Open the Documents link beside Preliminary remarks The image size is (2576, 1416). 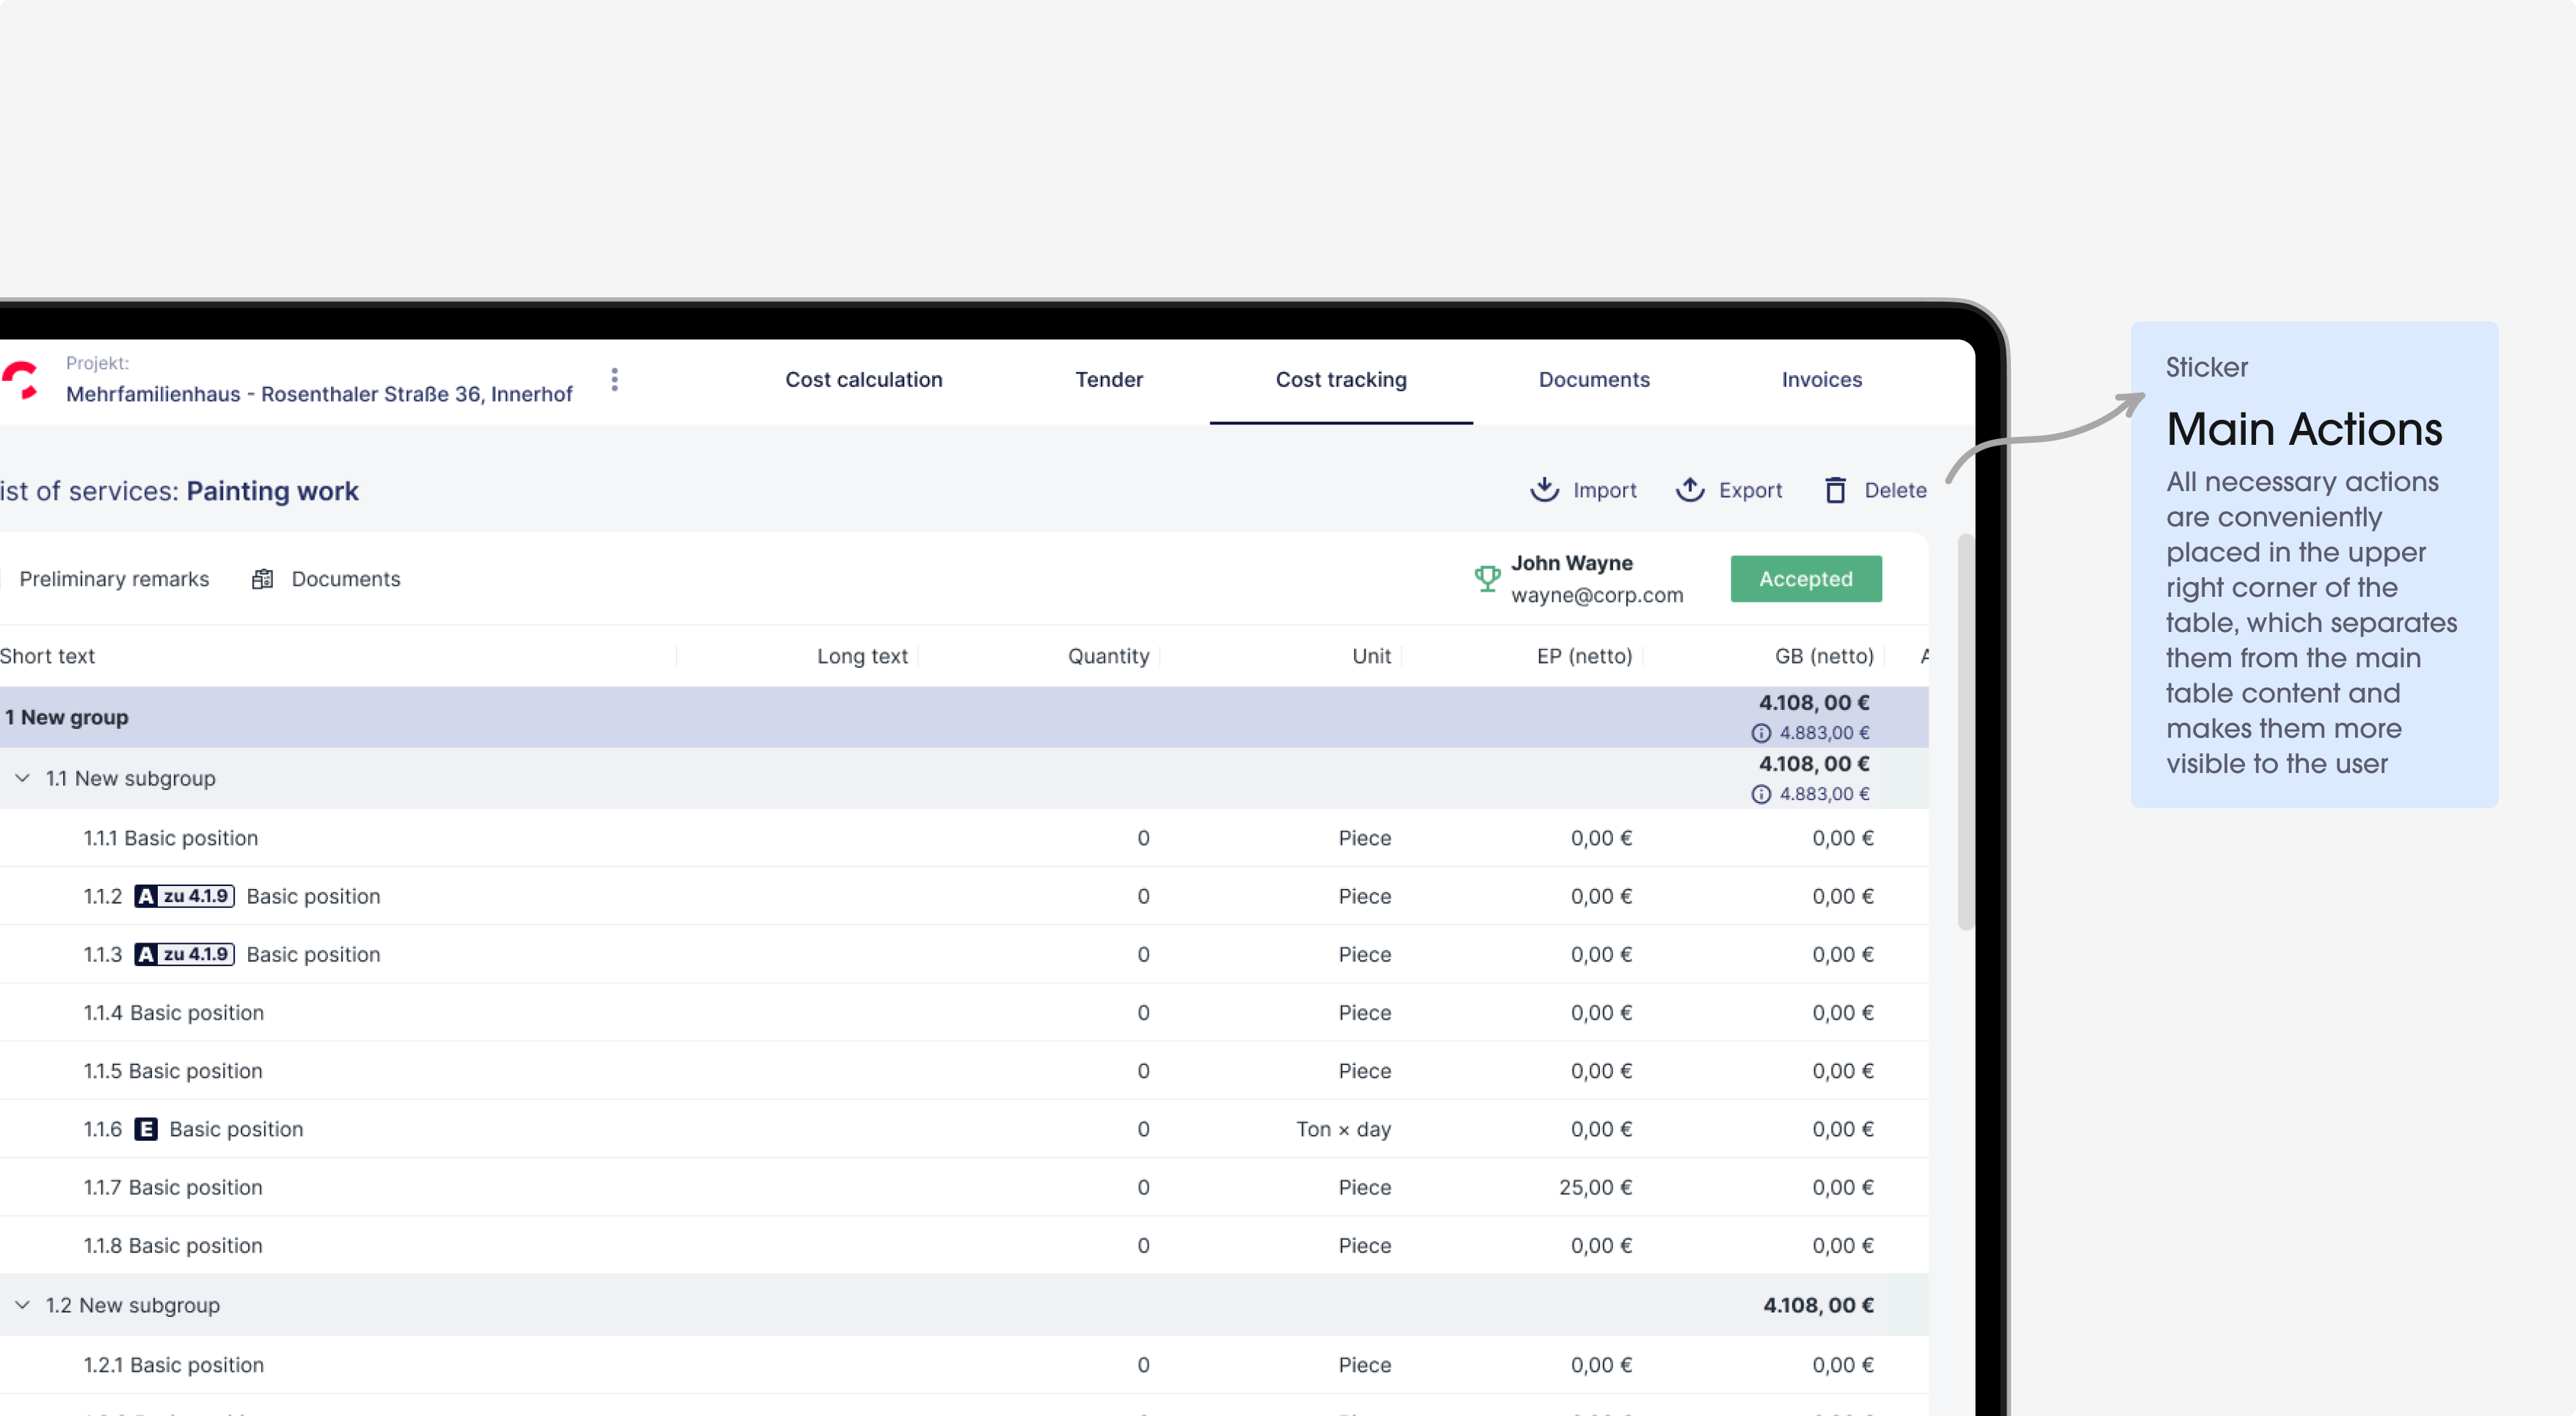tap(346, 579)
